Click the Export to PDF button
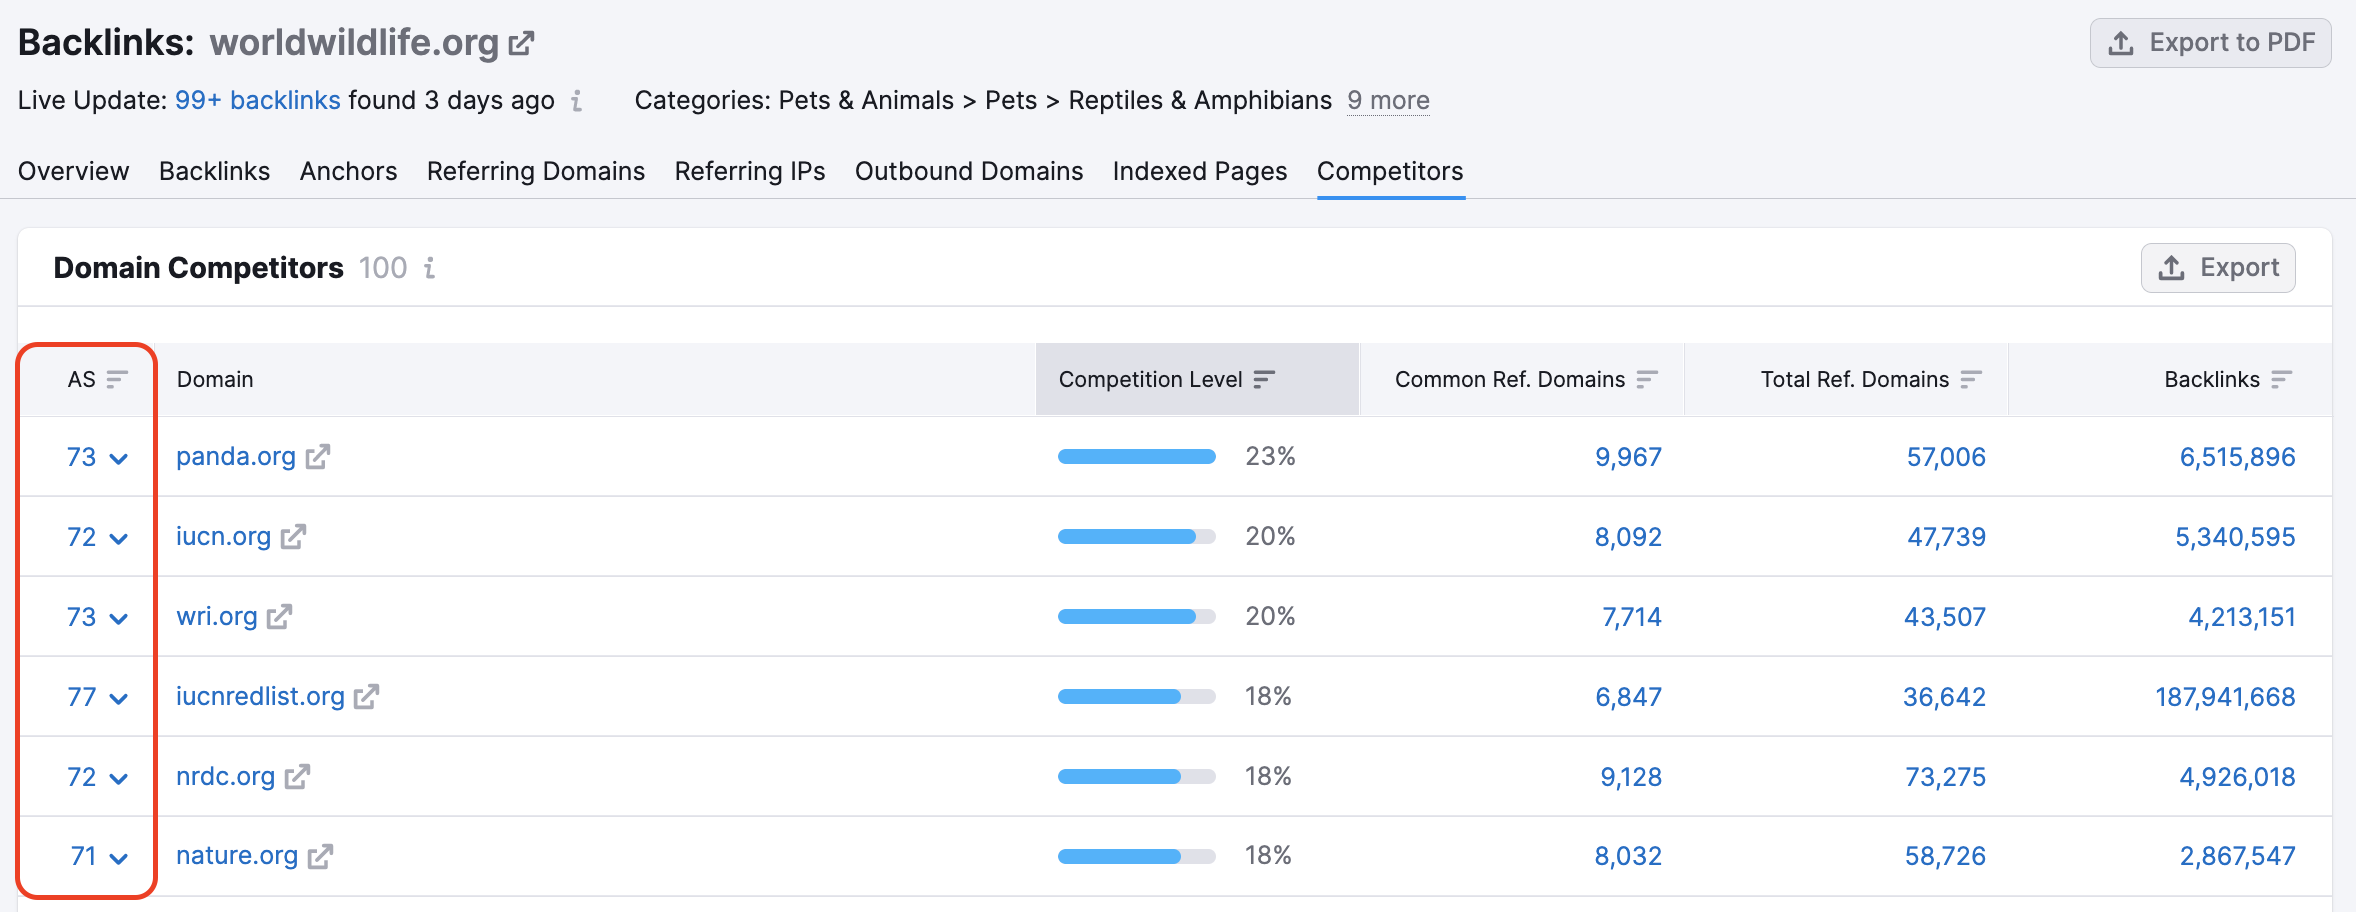 pos(2211,42)
